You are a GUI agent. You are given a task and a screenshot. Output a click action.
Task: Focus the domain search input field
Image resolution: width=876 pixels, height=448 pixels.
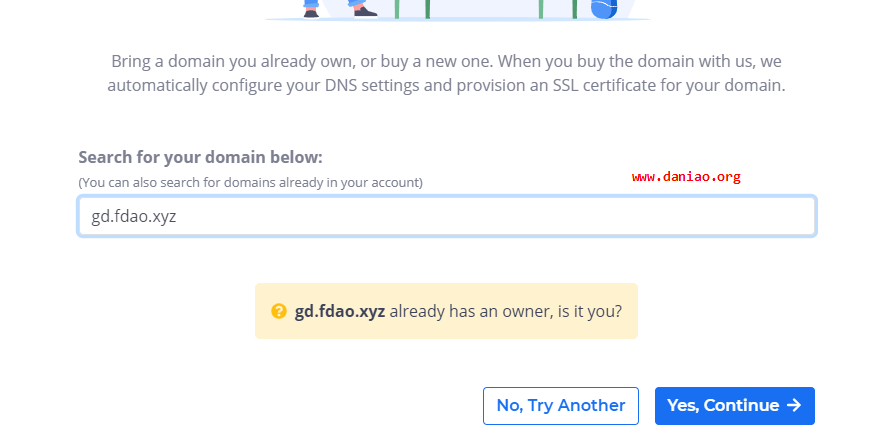(x=447, y=216)
